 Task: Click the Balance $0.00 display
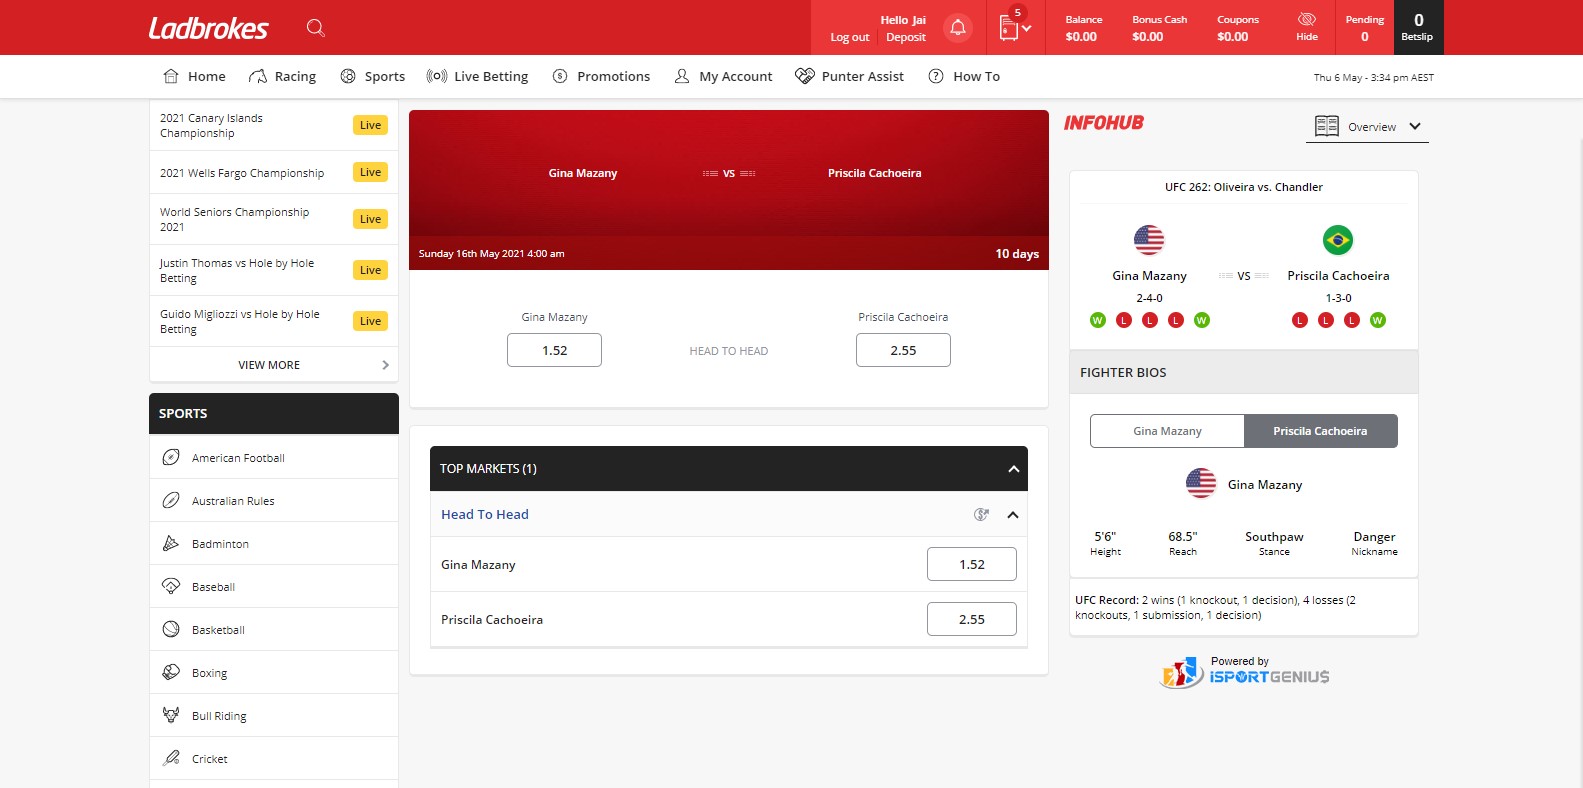[1083, 28]
